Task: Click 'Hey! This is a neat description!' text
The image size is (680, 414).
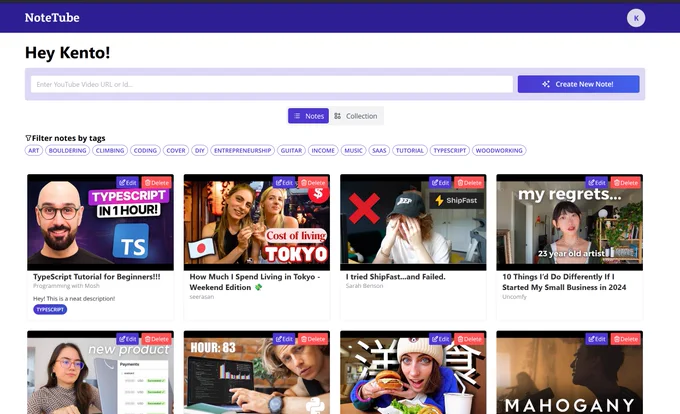Action: click(x=74, y=298)
